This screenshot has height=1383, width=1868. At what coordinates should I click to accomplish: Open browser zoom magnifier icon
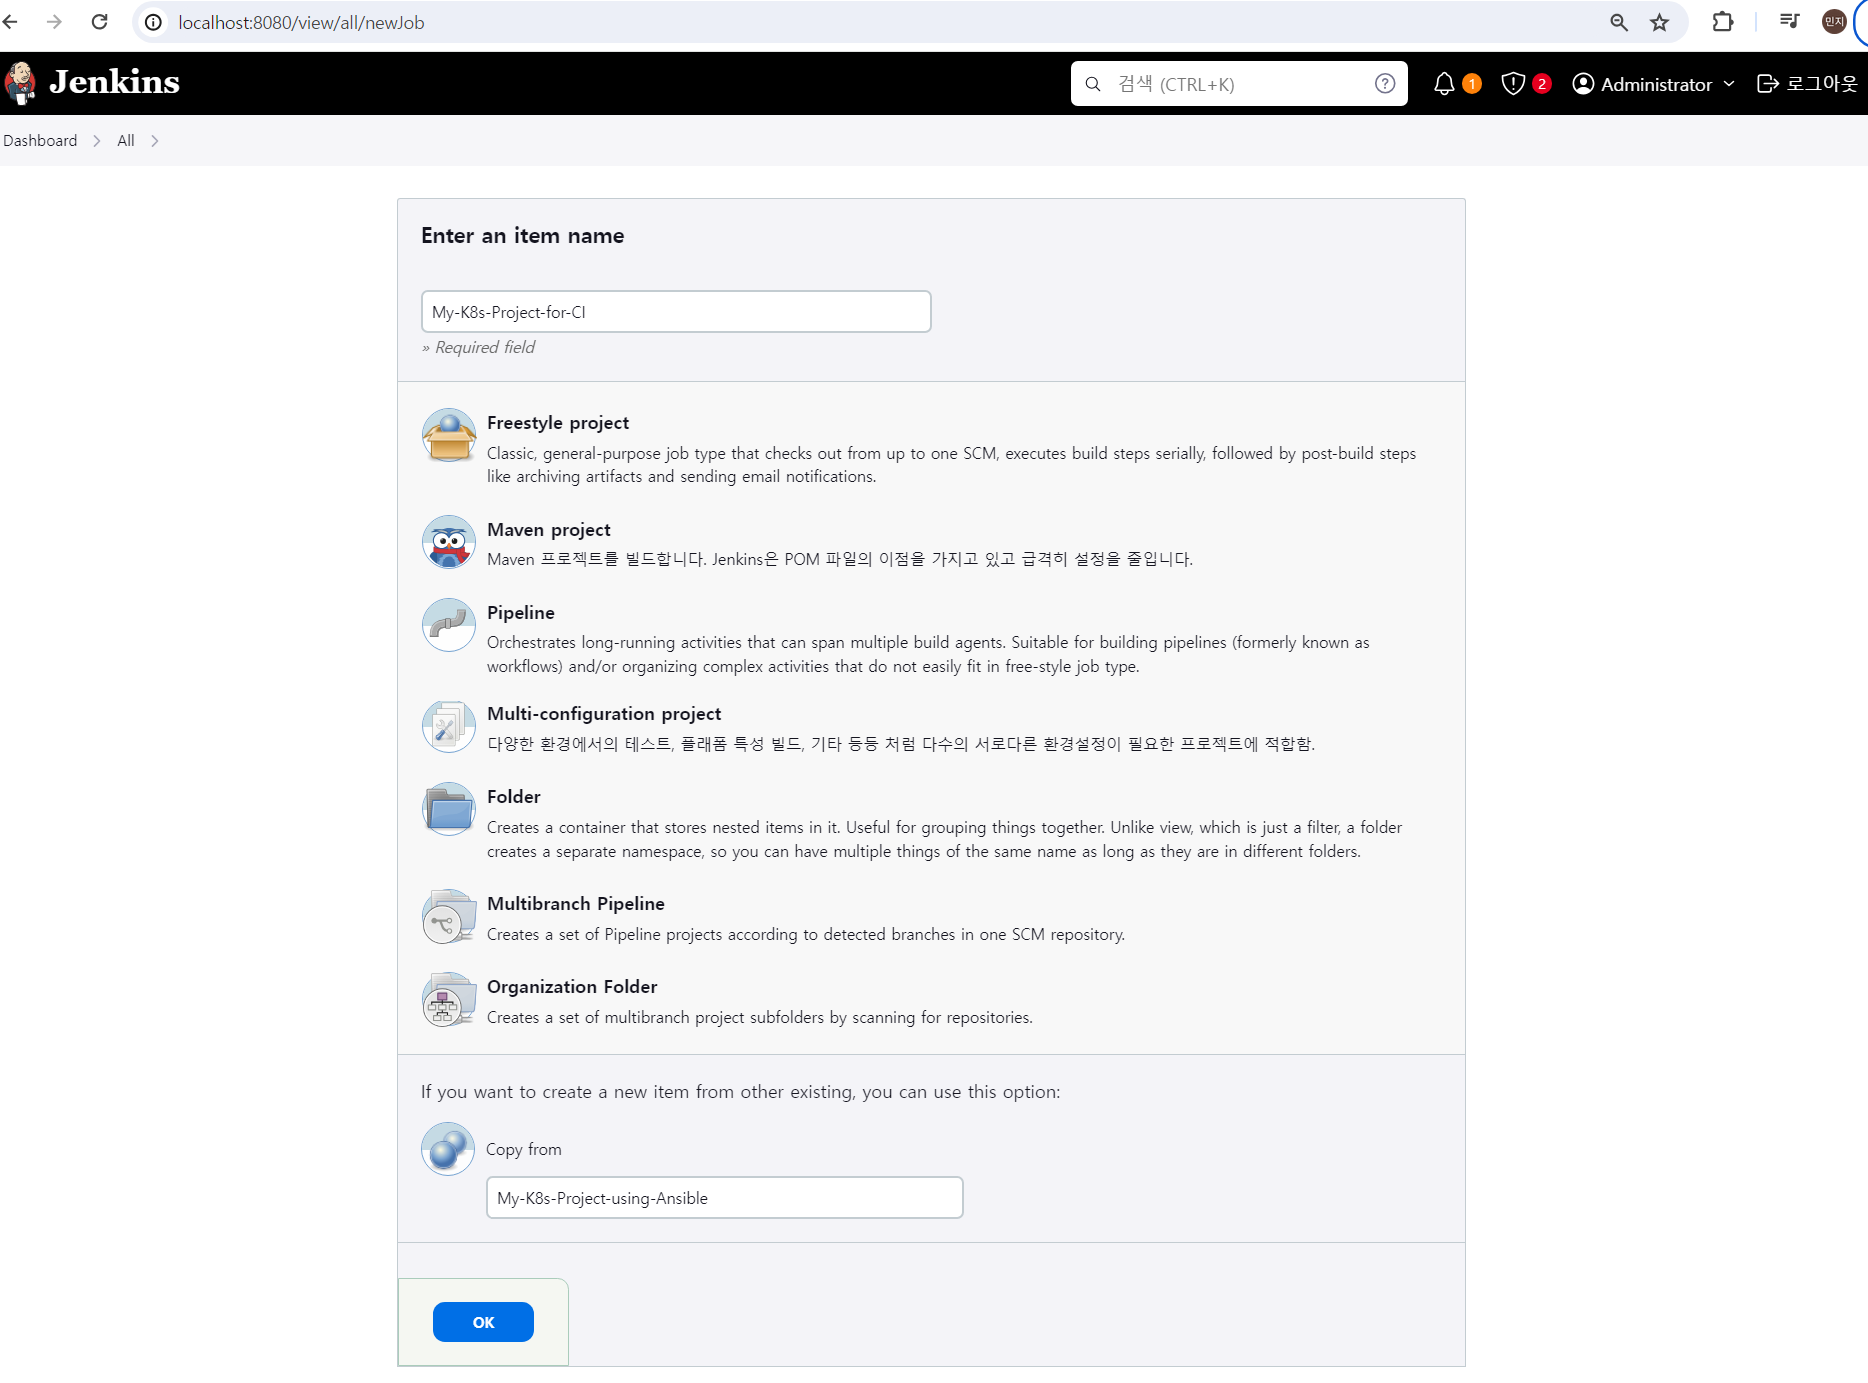tap(1619, 22)
